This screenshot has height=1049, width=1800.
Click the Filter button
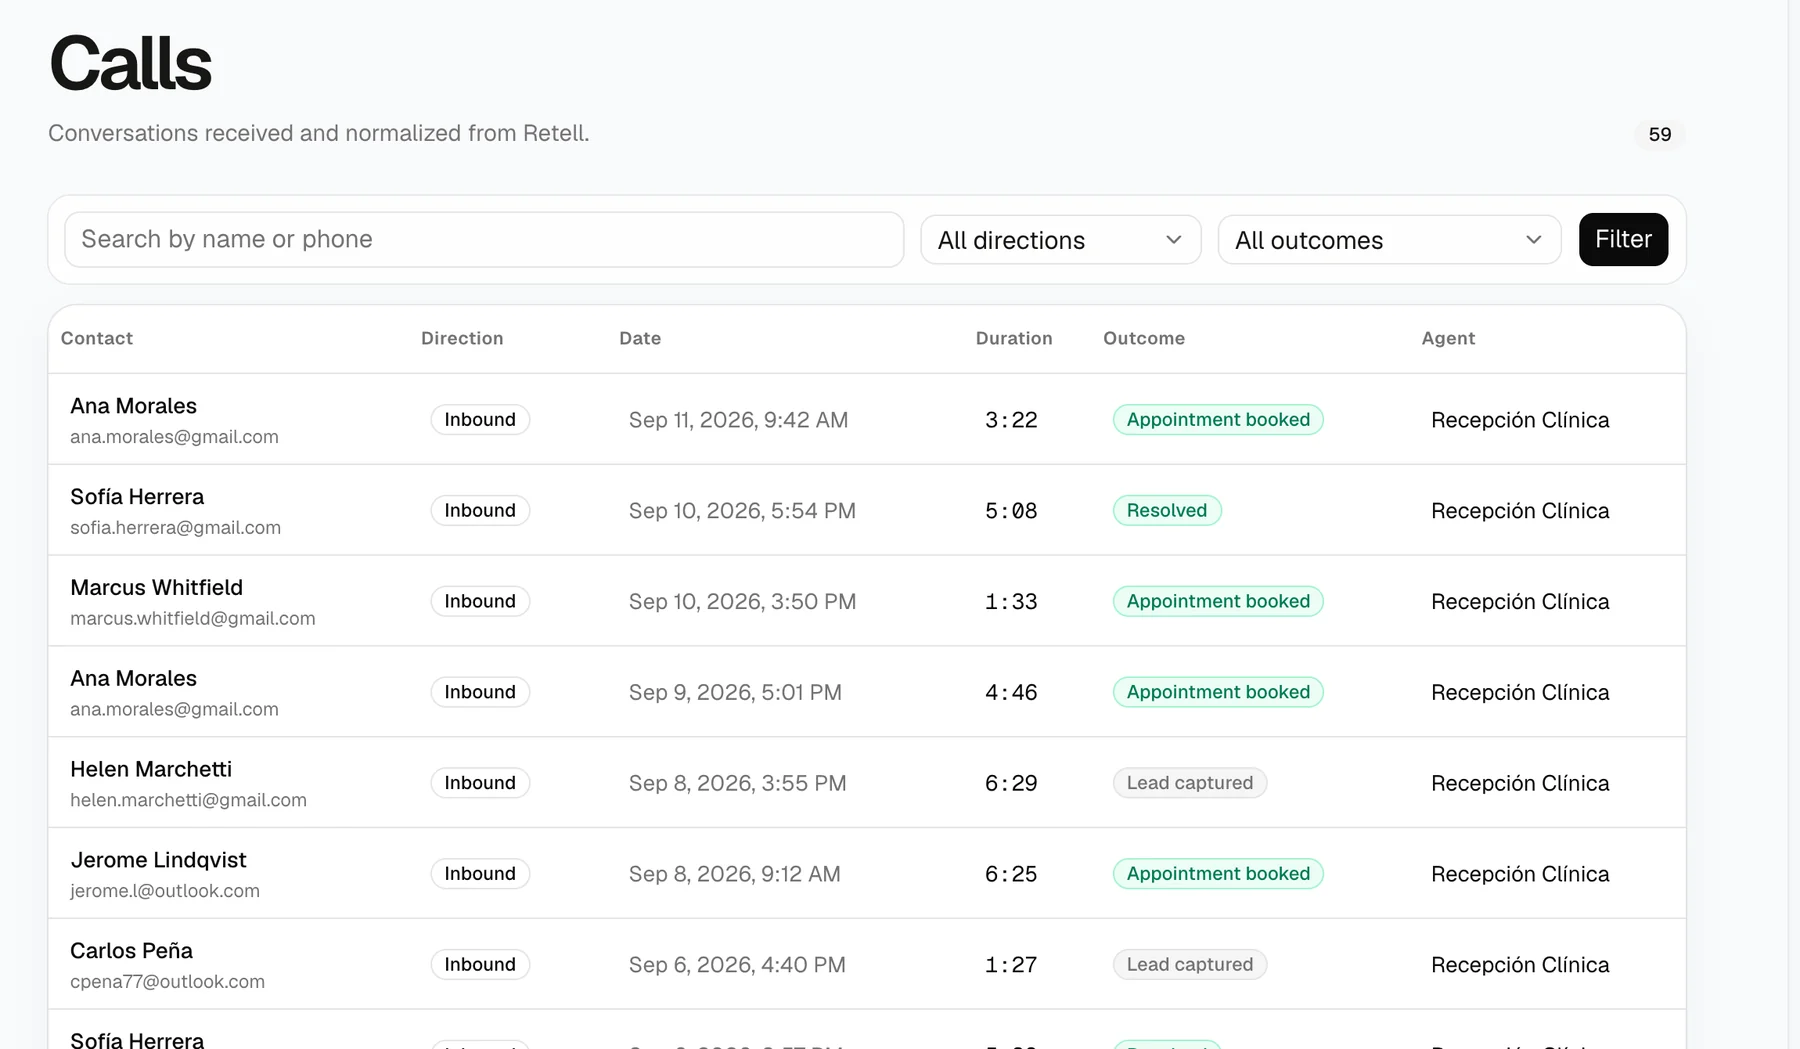1623,240
